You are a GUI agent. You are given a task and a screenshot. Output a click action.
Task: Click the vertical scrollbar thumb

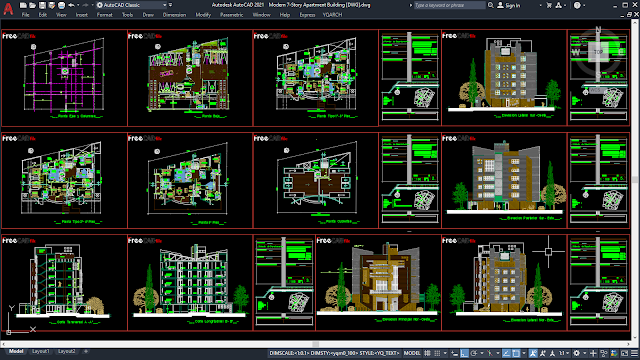click(x=635, y=180)
